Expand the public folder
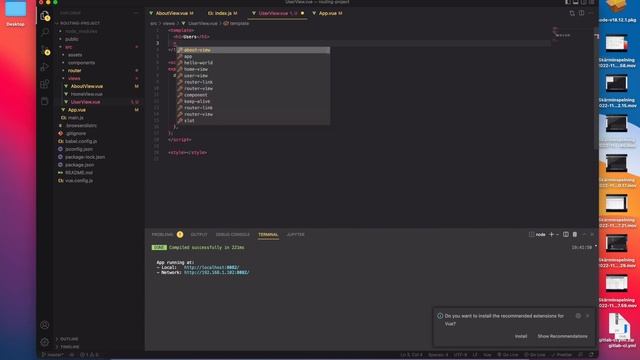This screenshot has height=360, width=640. coord(71,39)
